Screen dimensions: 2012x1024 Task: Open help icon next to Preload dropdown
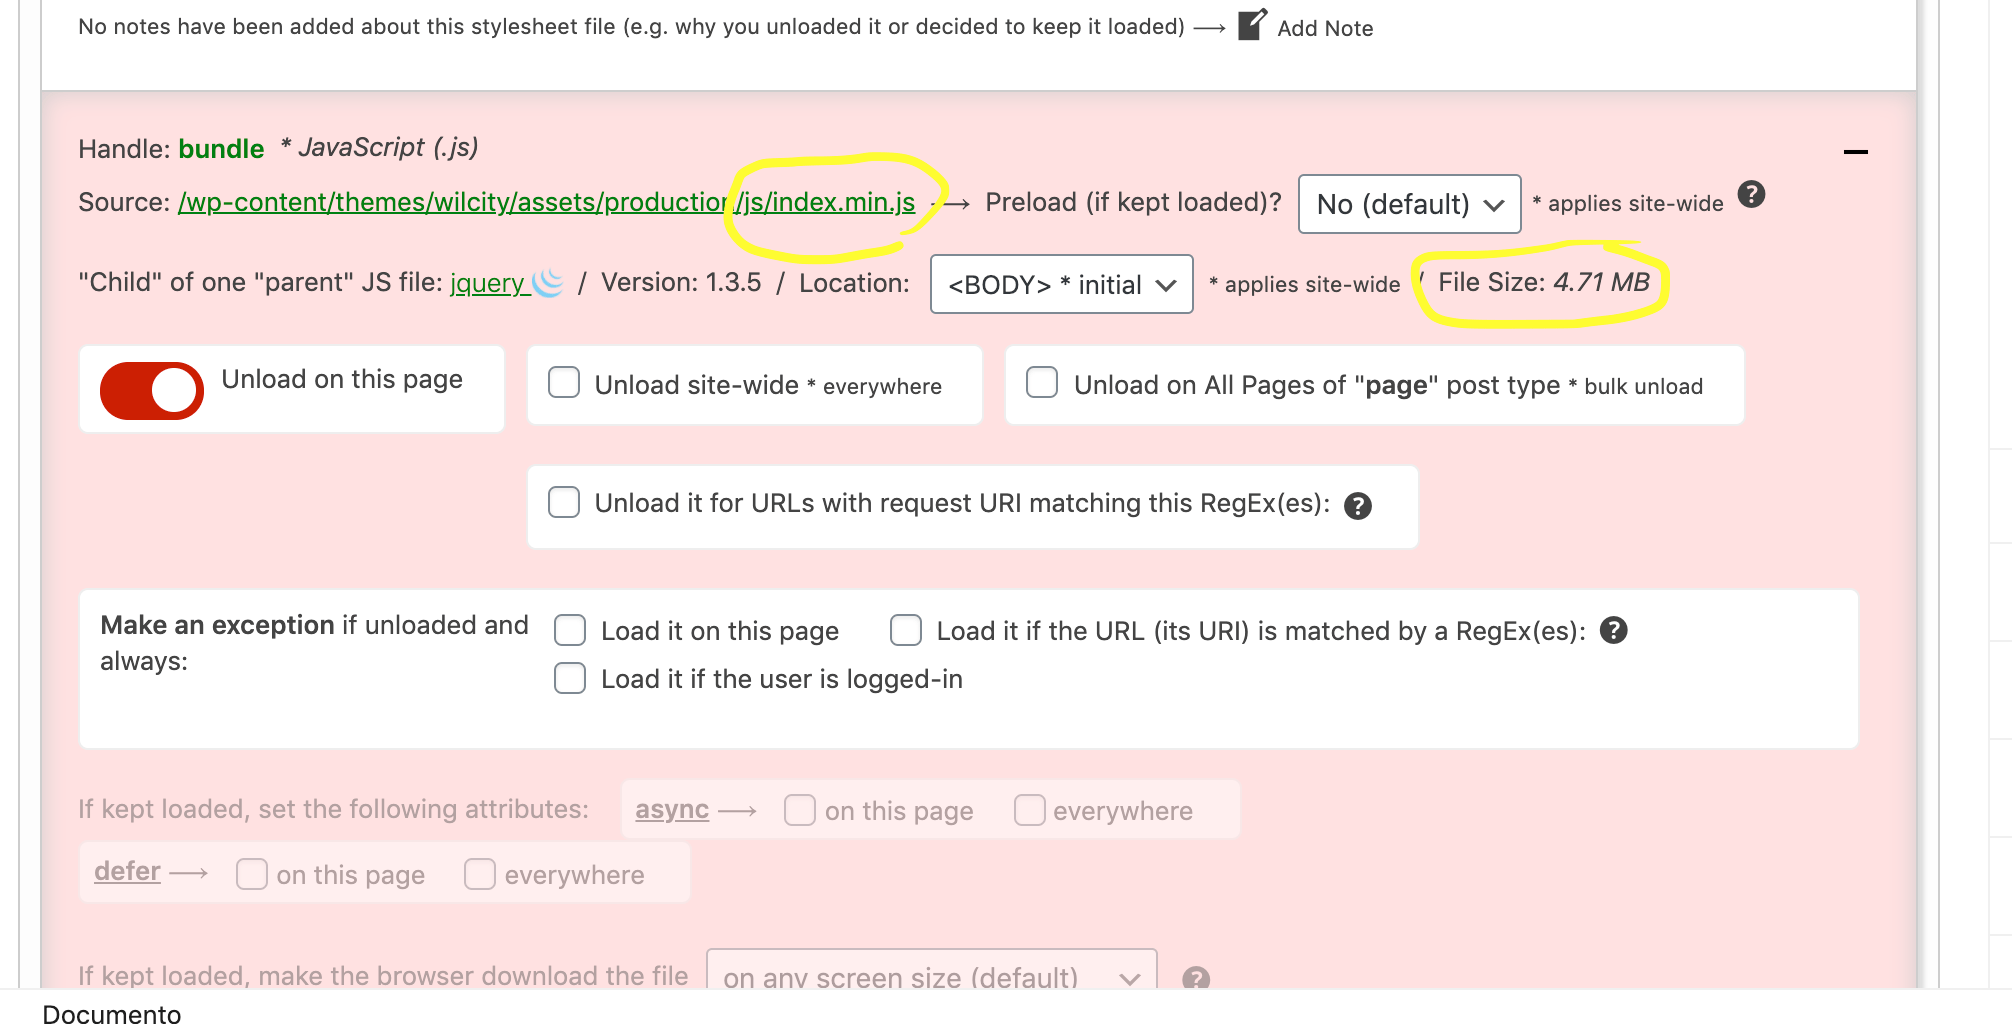1751,194
